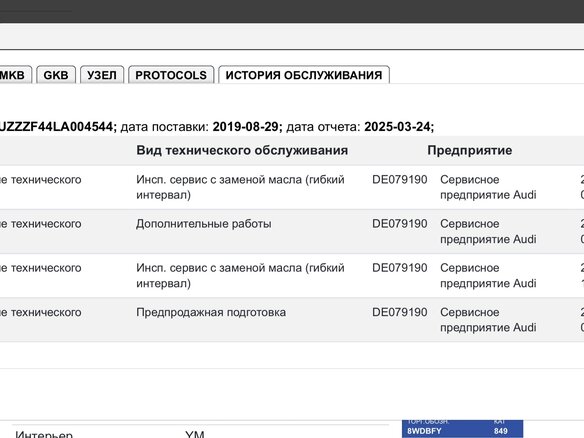Viewport: 584px width, 438px height.
Task: Click Сервисное предприятие Audi in Предпродажная подготовка row
Action: click(x=488, y=320)
